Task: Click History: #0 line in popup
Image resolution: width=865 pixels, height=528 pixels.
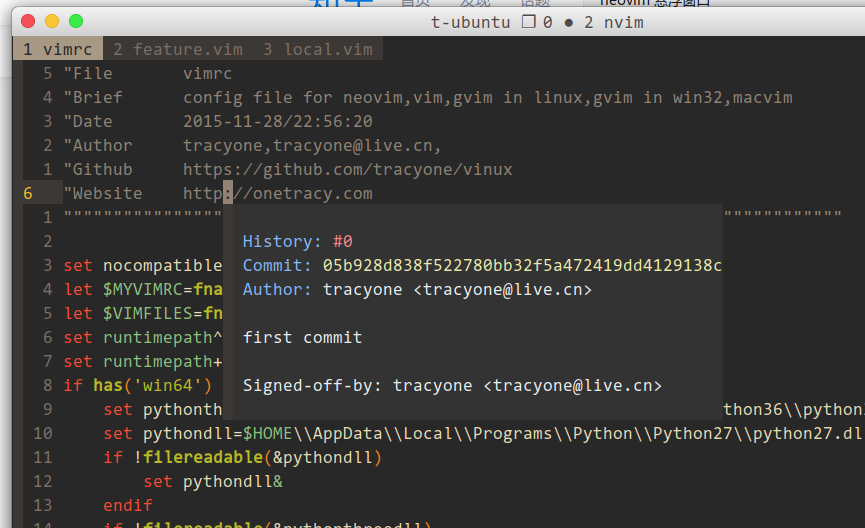Action: 297,242
